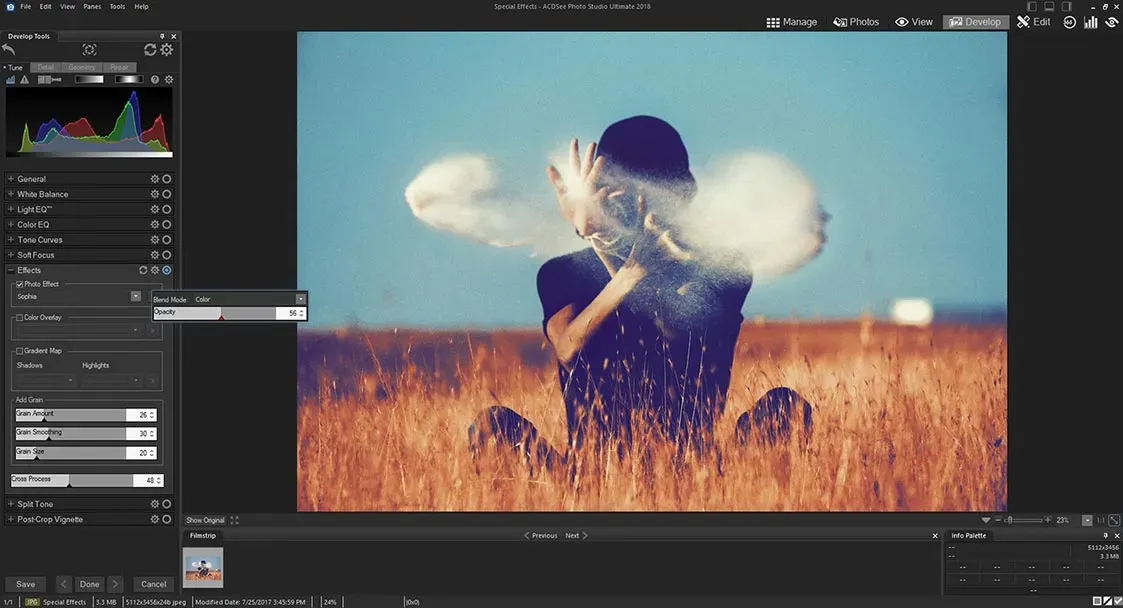The height and width of the screenshot is (608, 1123).
Task: Uncheck the Photo Effect checkbox
Action: tap(19, 284)
